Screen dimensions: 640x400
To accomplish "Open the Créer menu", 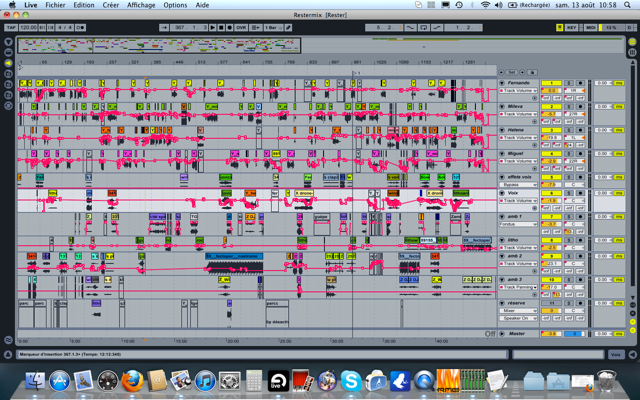I will pyautogui.click(x=111, y=5).
